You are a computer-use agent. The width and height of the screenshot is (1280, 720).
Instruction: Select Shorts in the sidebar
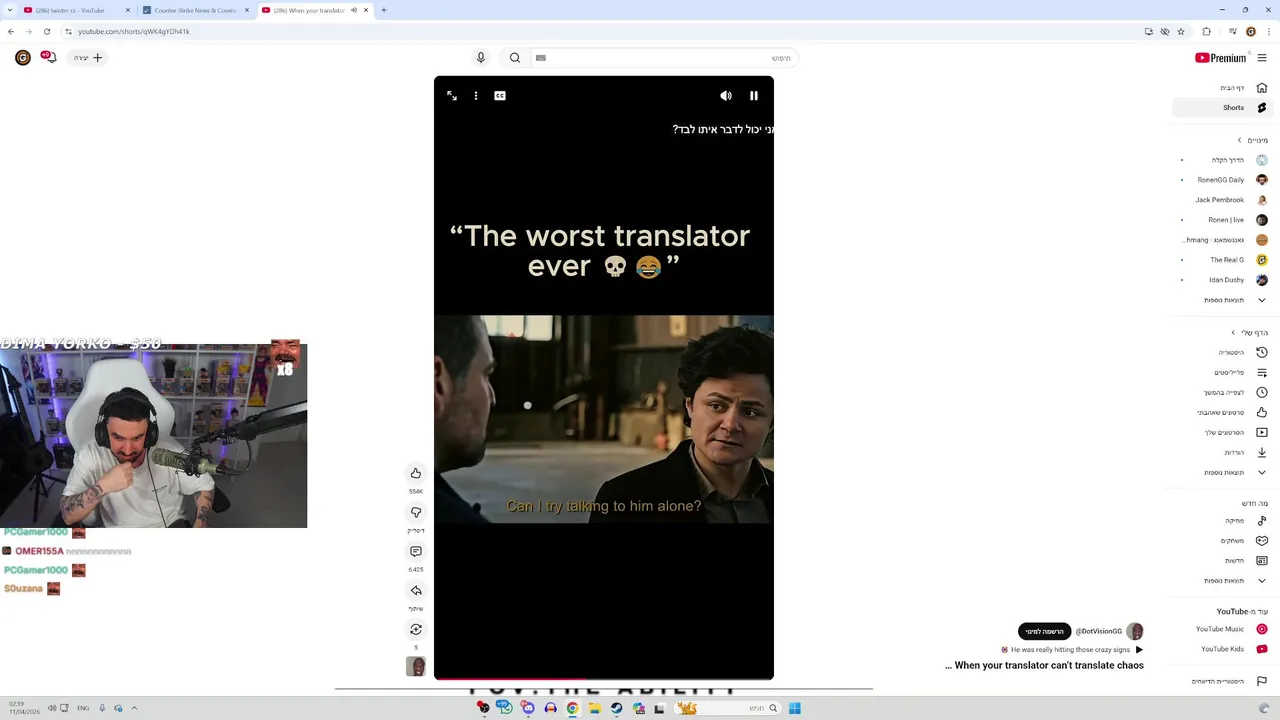(1222, 108)
